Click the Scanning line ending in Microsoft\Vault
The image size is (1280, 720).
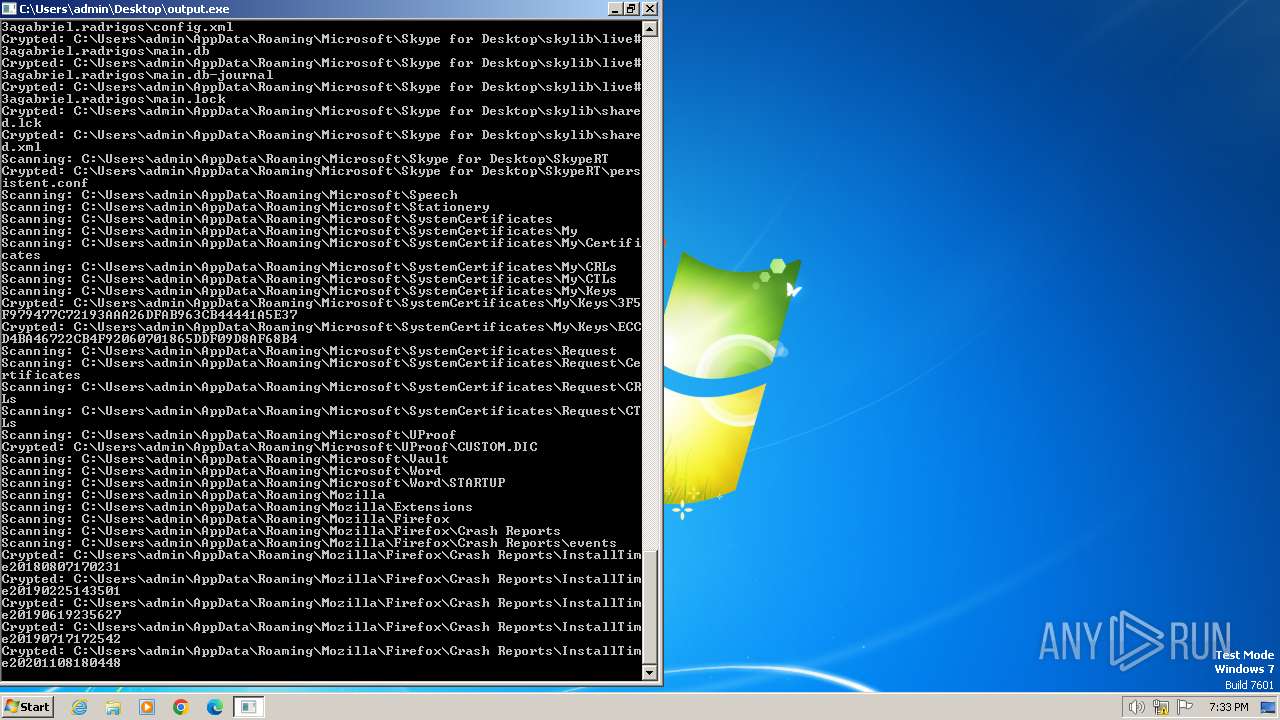[x=225, y=459]
